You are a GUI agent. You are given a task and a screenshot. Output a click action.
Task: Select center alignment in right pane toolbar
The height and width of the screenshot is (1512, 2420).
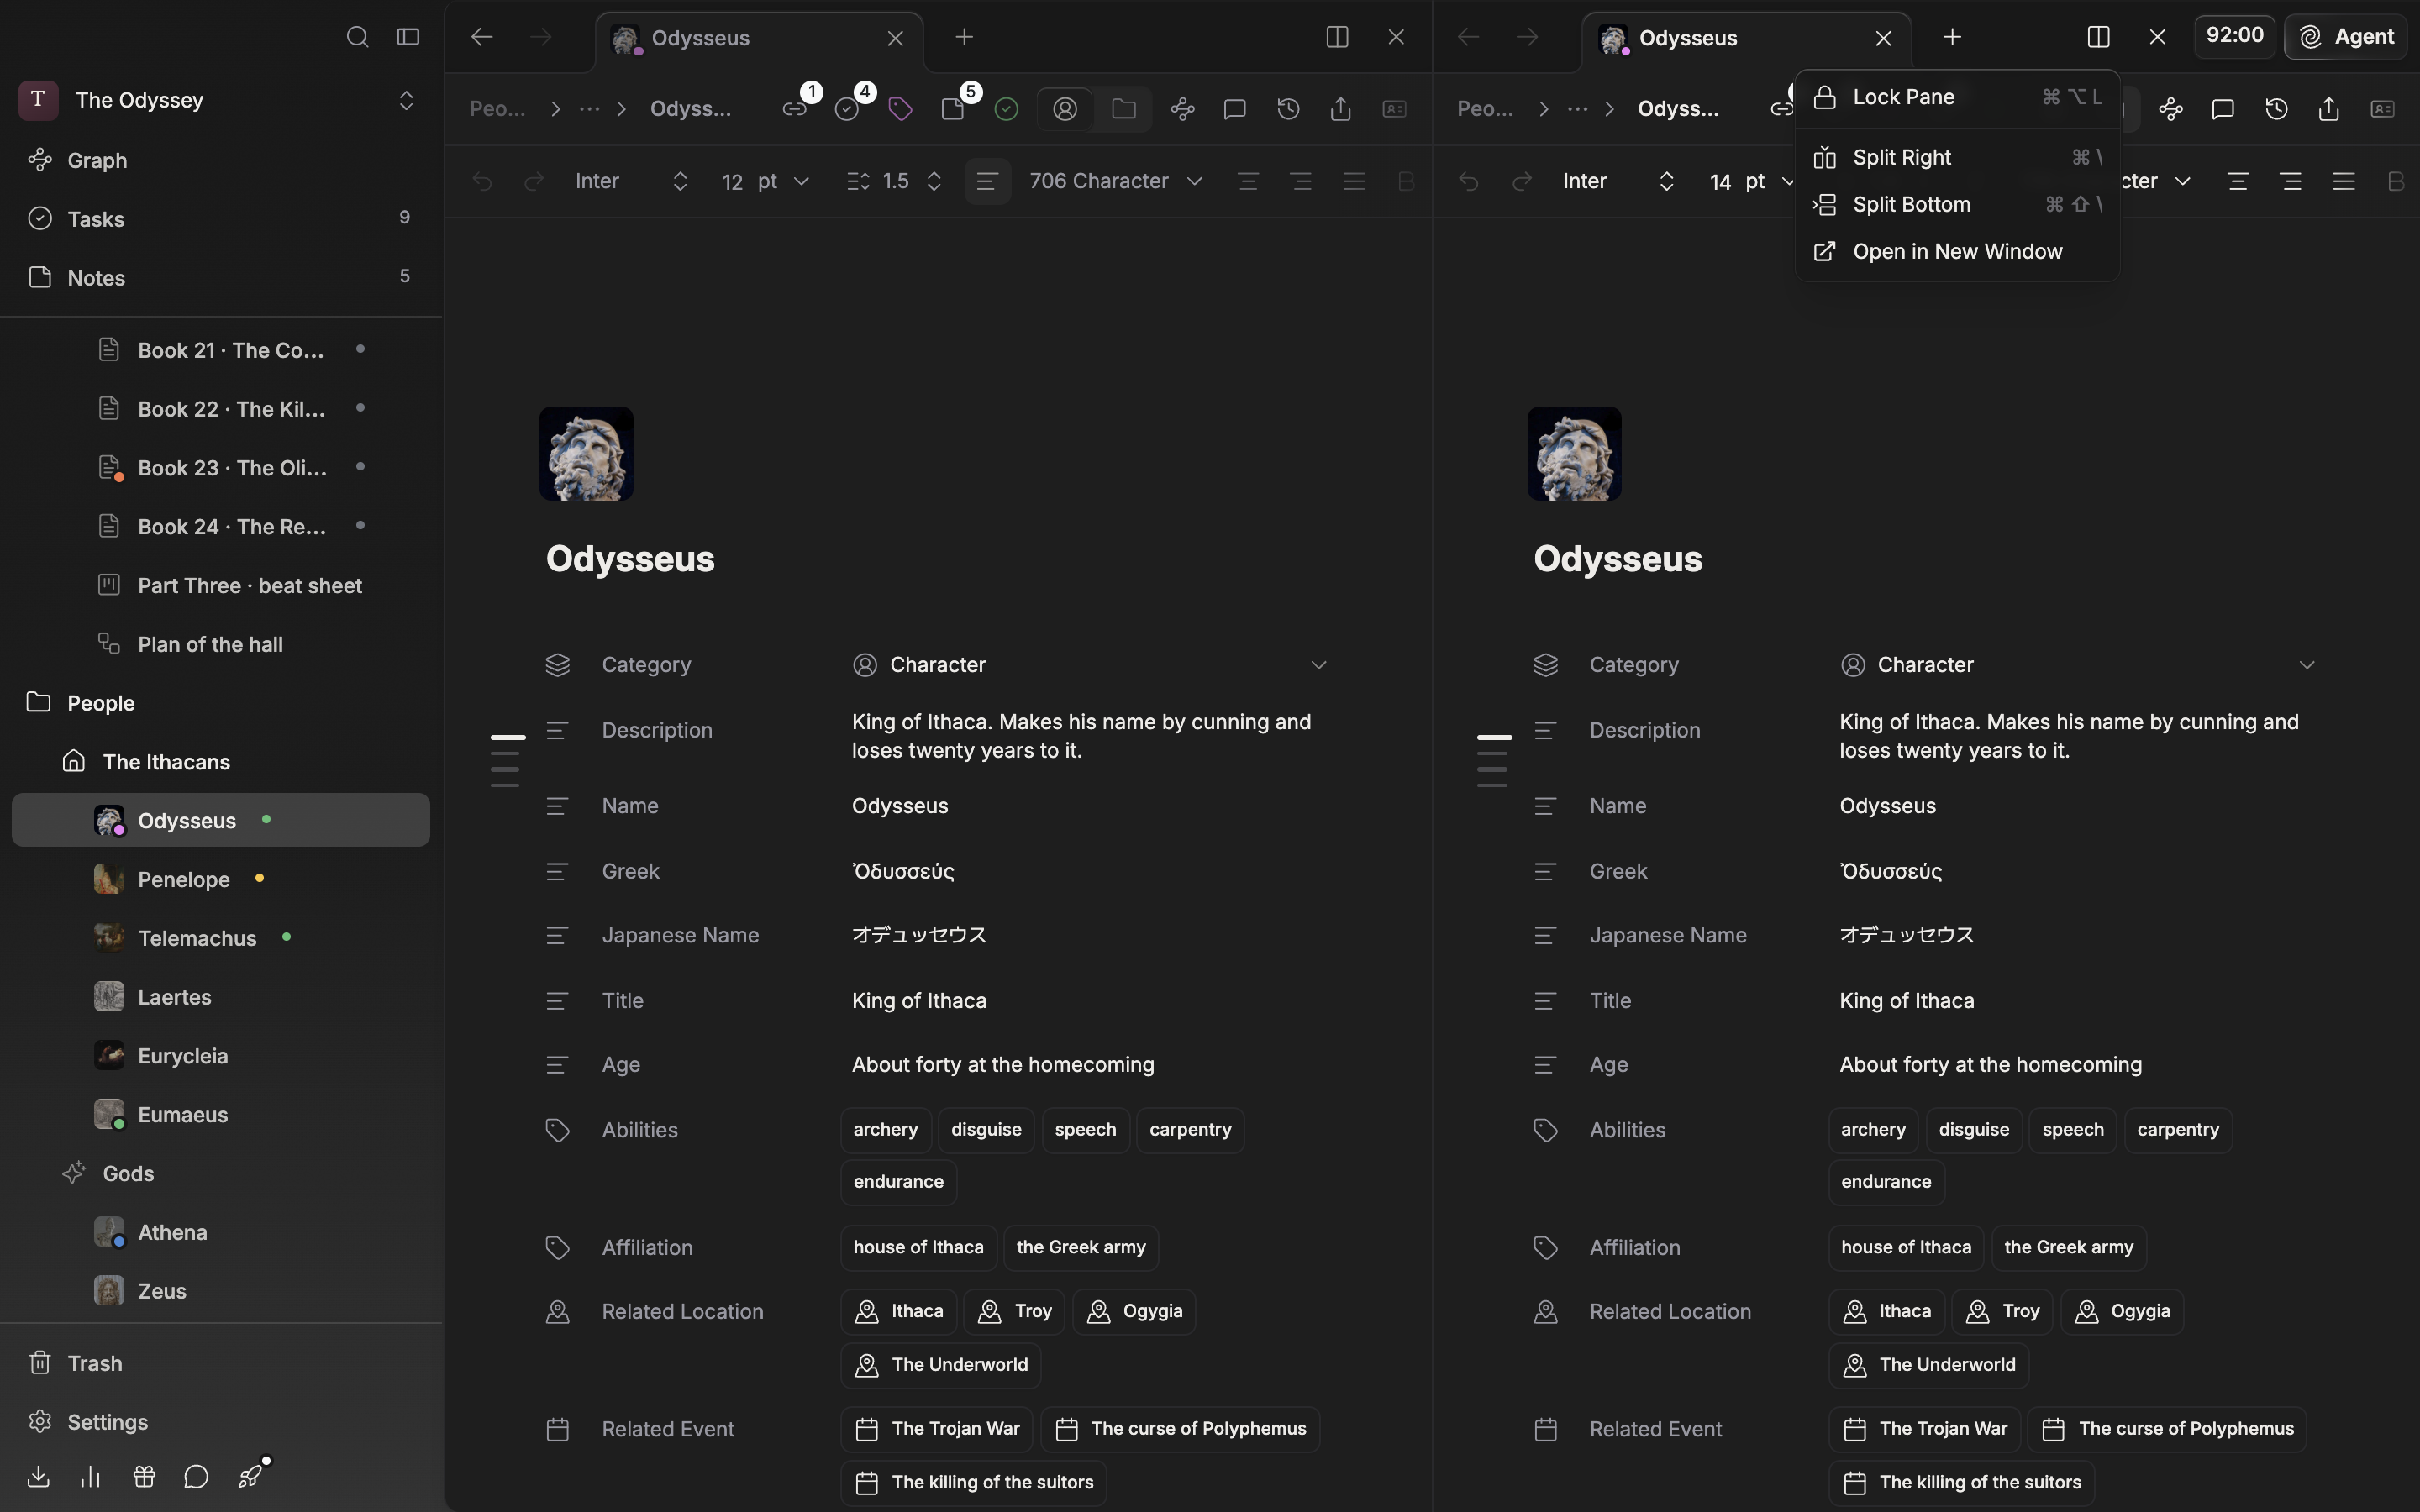2238,181
